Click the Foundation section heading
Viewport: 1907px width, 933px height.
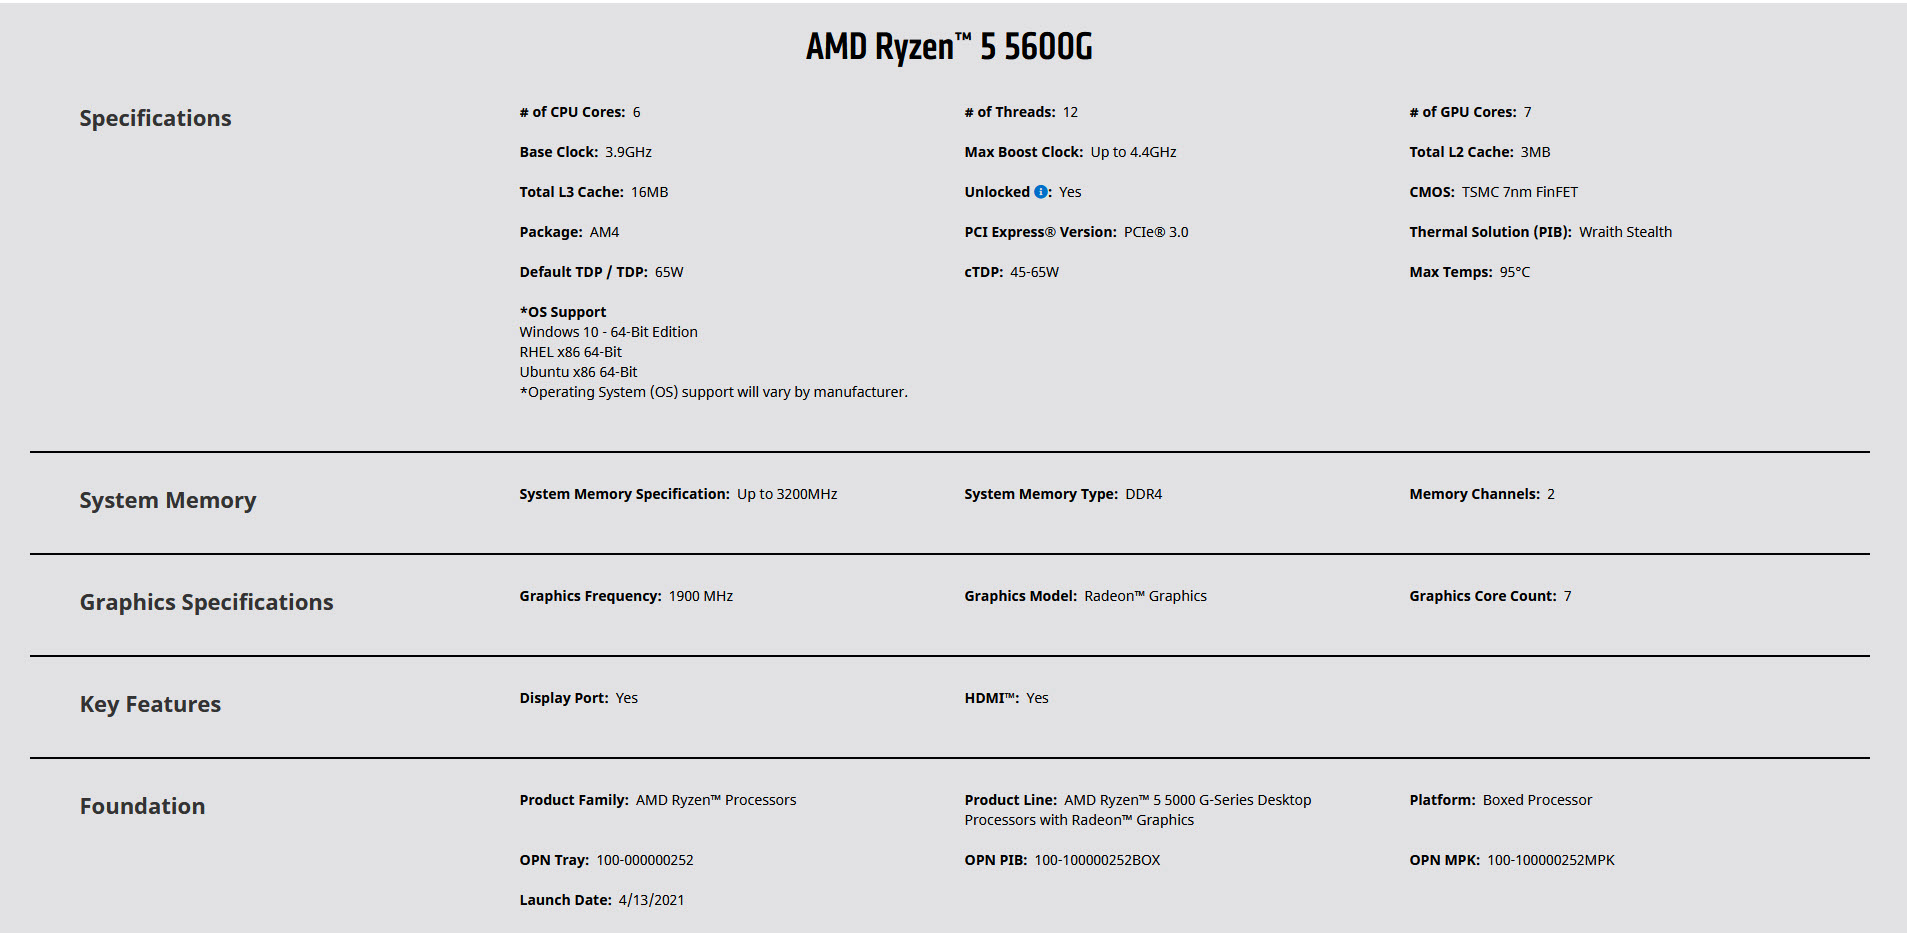click(x=142, y=806)
